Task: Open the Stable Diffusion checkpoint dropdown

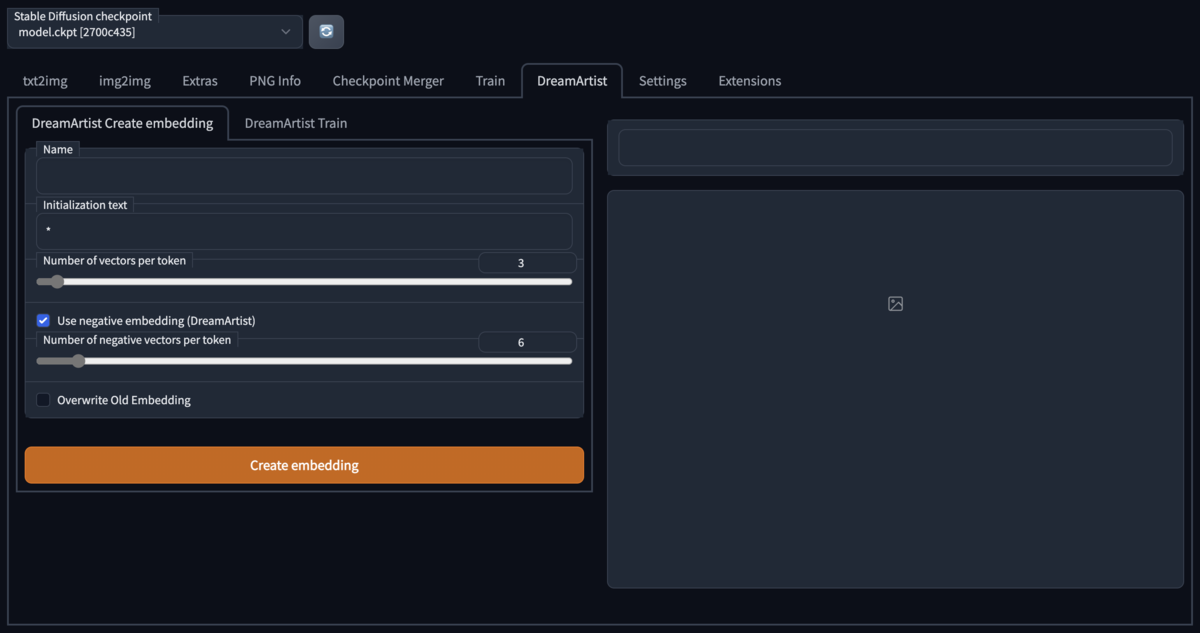Action: (155, 32)
